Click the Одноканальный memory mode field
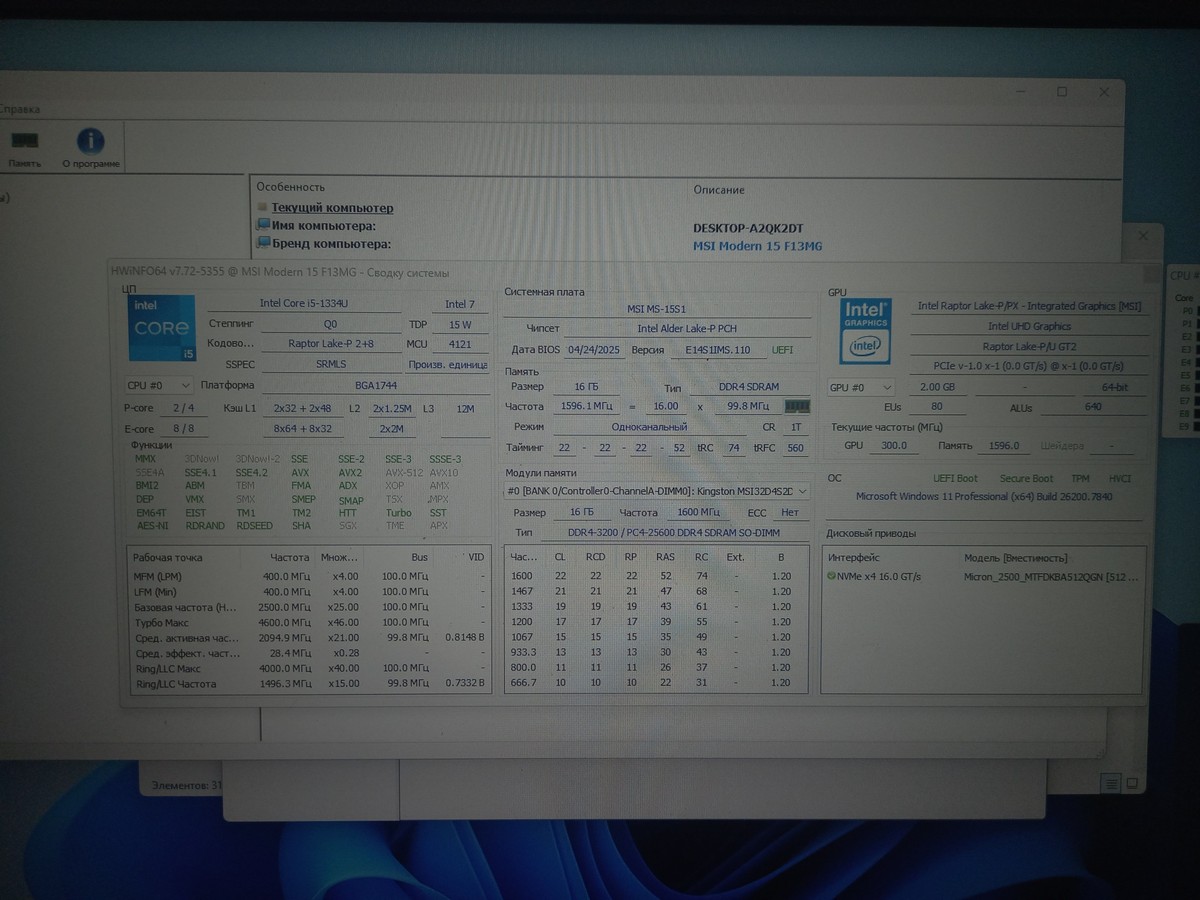This screenshot has height=900, width=1200. pyautogui.click(x=649, y=427)
